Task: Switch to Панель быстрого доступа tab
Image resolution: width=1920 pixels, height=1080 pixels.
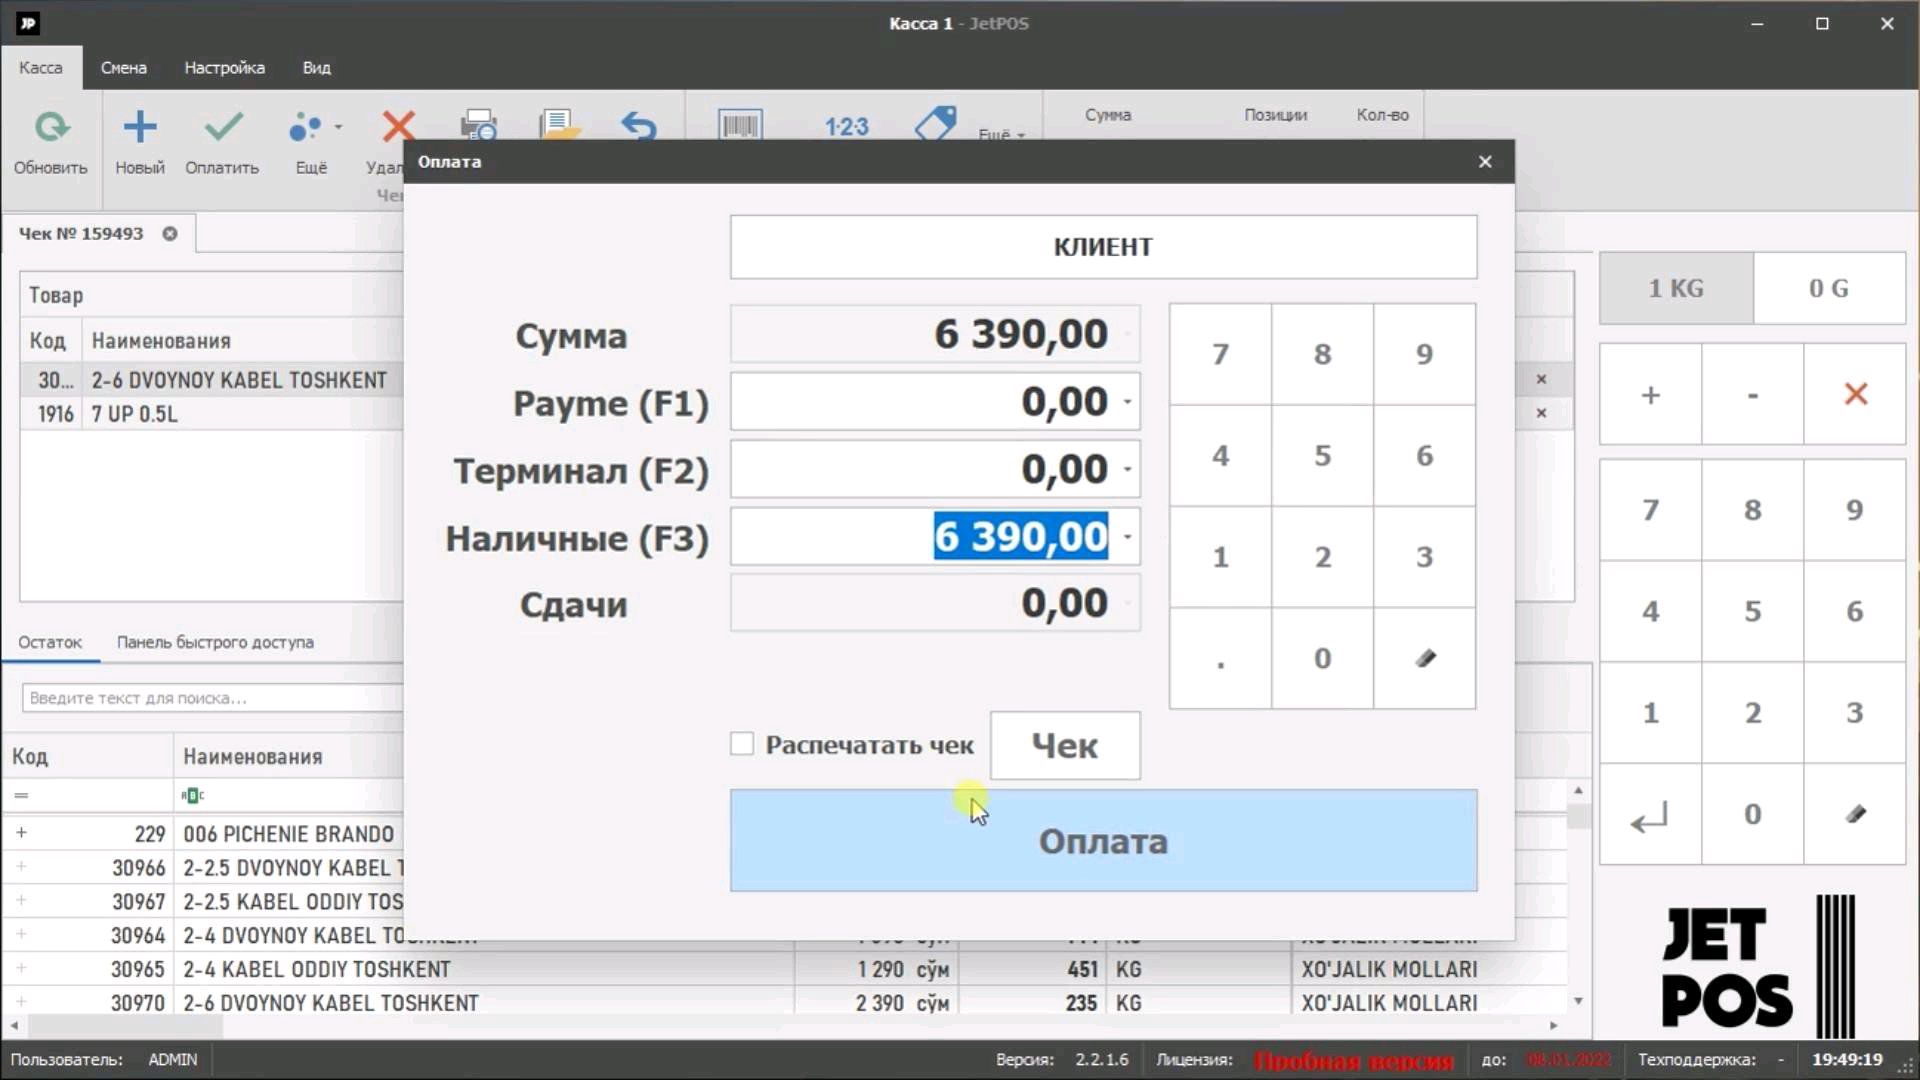Action: click(215, 642)
